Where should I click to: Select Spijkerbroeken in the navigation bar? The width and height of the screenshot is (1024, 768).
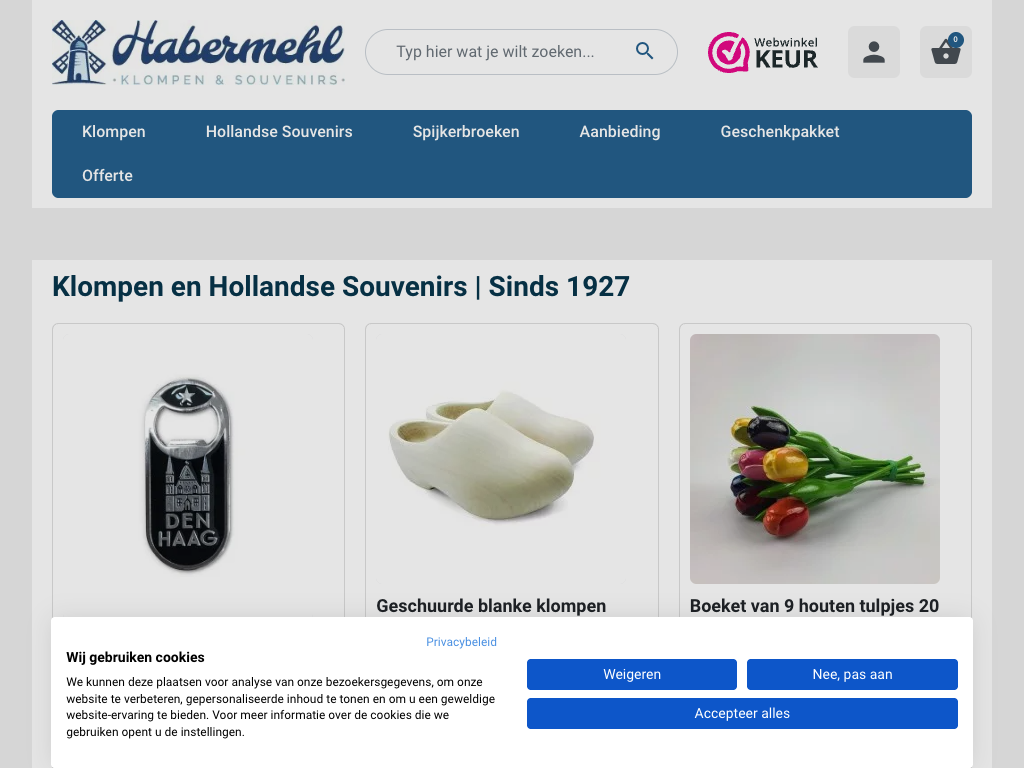tap(466, 132)
